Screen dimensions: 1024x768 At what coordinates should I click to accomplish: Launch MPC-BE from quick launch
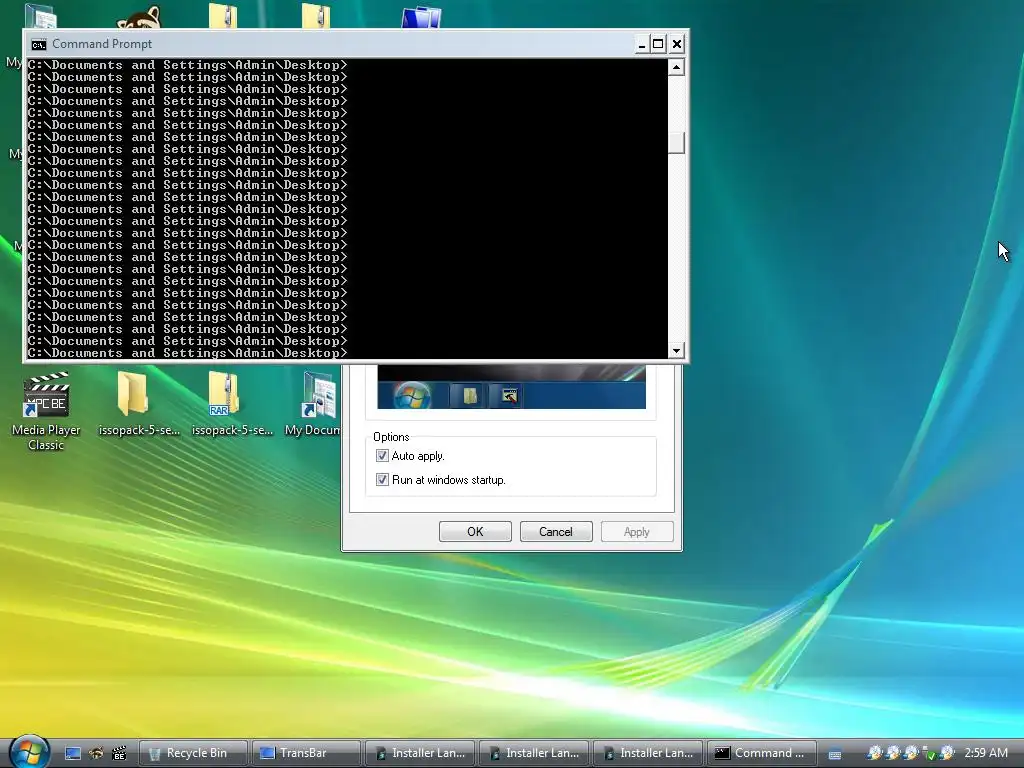(x=119, y=754)
